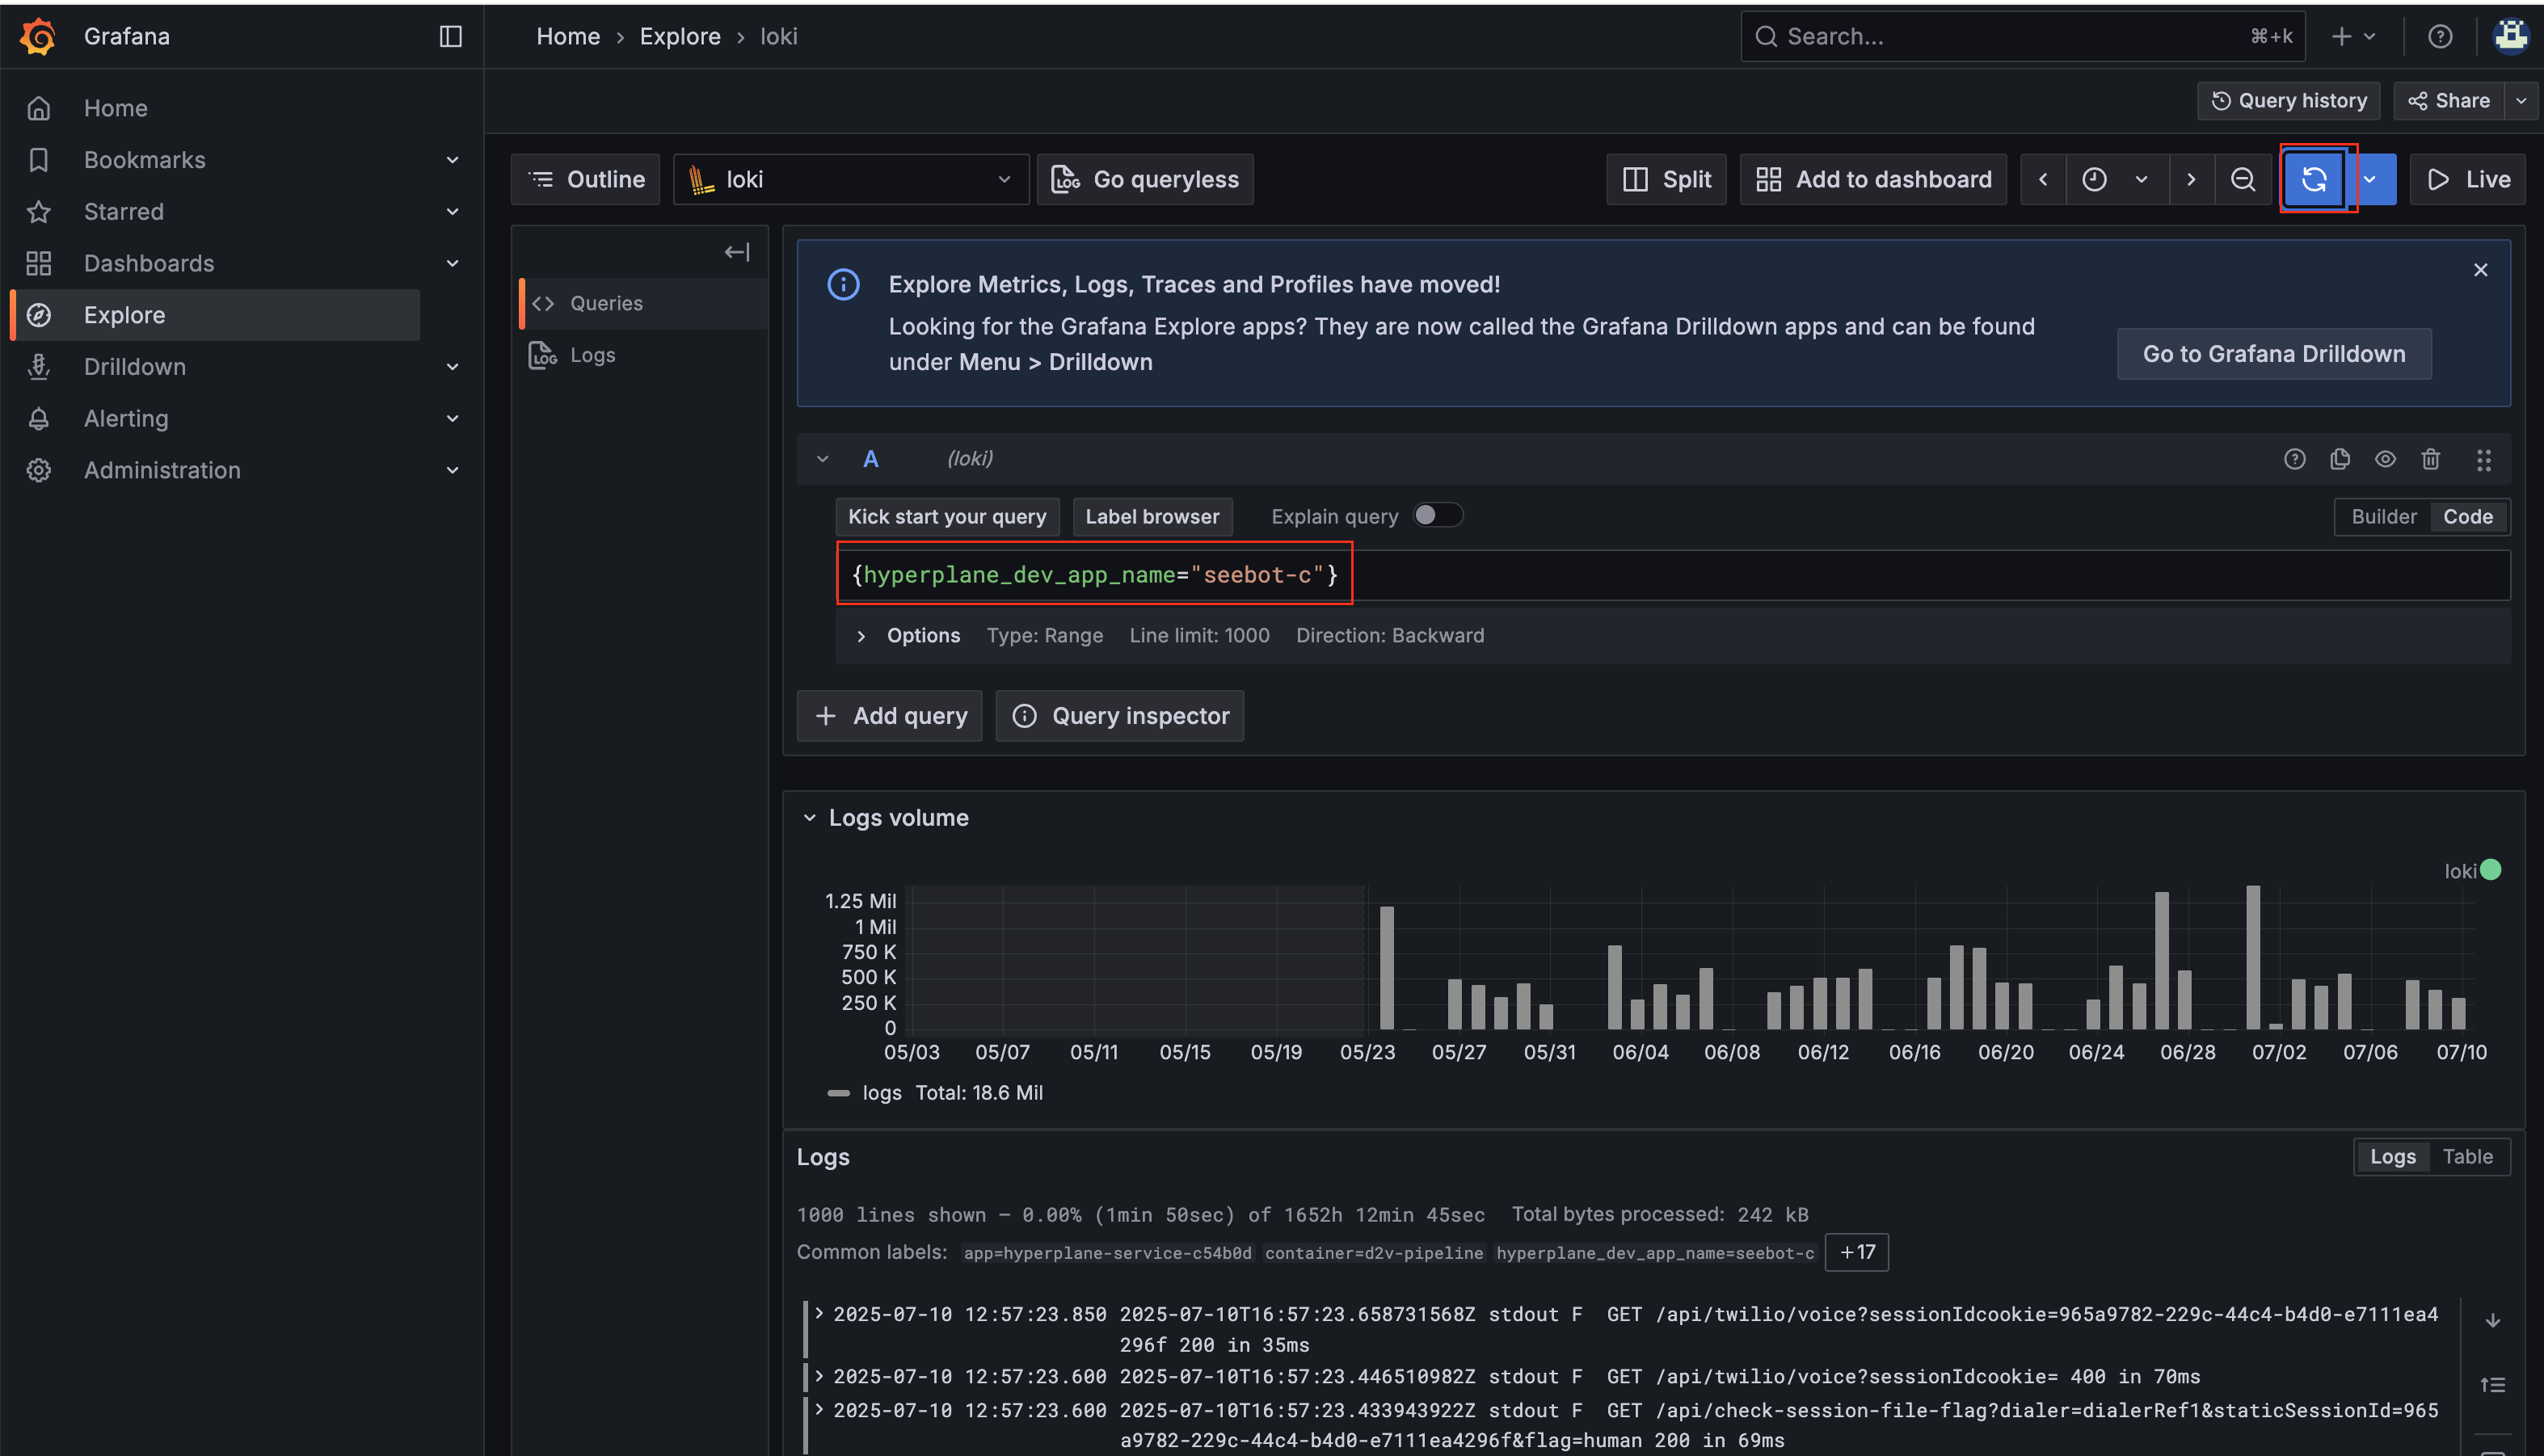
Task: Collapse the outline pane arrow icon
Action: tap(737, 252)
